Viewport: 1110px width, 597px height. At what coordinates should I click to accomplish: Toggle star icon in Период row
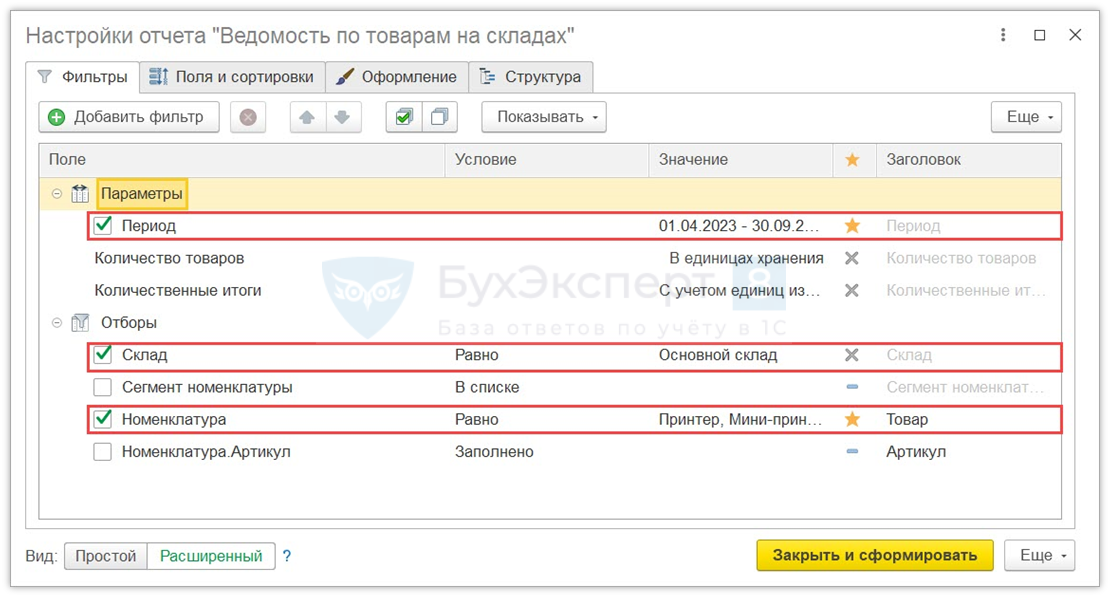click(x=852, y=226)
